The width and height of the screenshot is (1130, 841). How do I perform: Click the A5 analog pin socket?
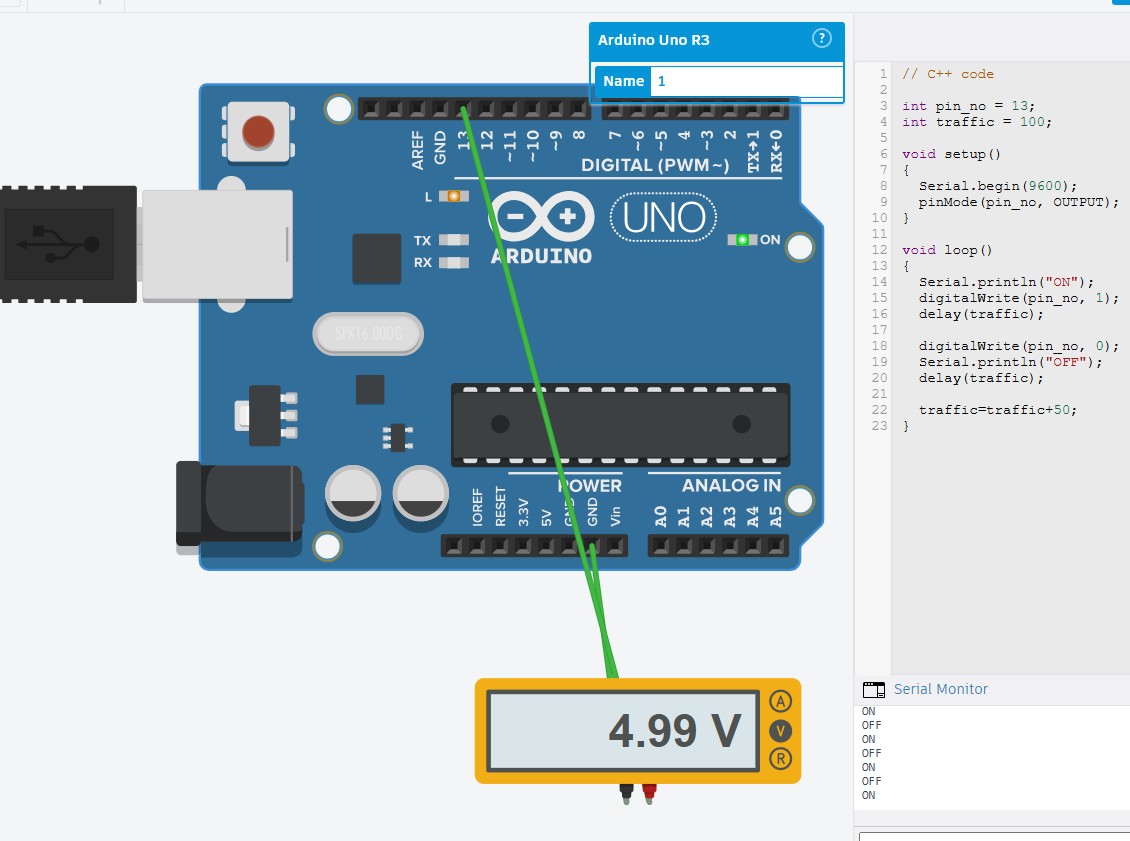click(x=775, y=546)
